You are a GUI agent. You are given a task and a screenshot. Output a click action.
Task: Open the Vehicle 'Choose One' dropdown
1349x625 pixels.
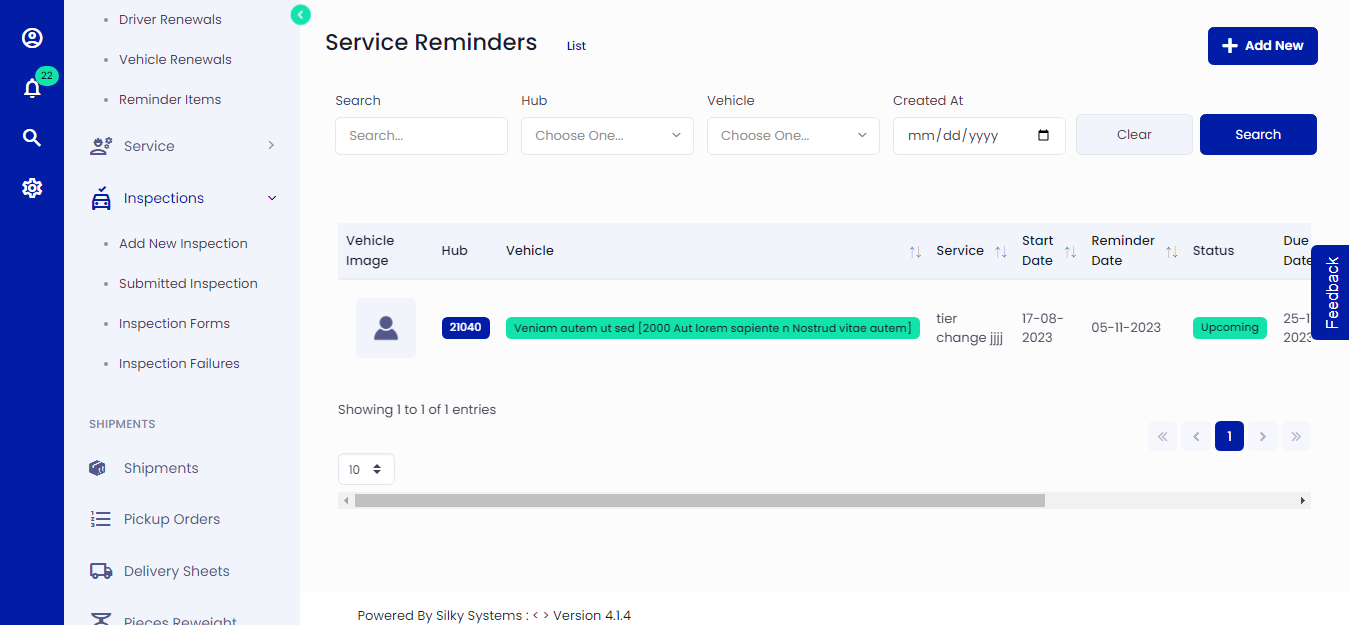coord(792,135)
